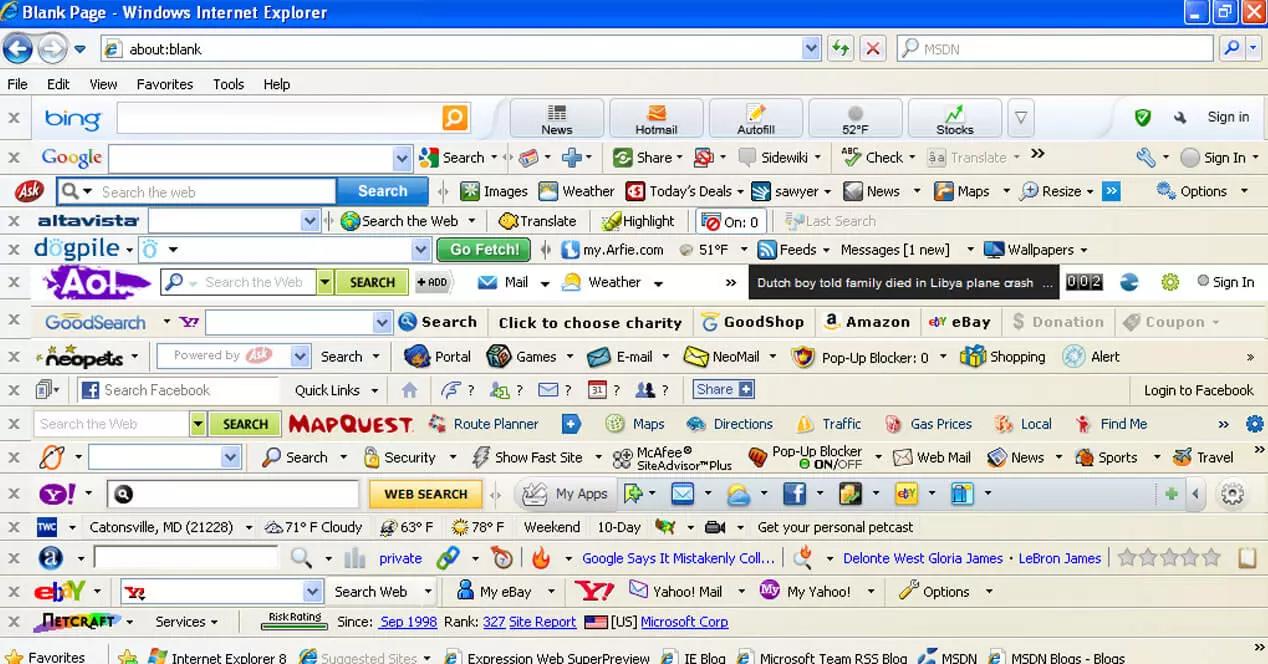
Task: Open Dogpile search box dropdown
Action: point(421,250)
